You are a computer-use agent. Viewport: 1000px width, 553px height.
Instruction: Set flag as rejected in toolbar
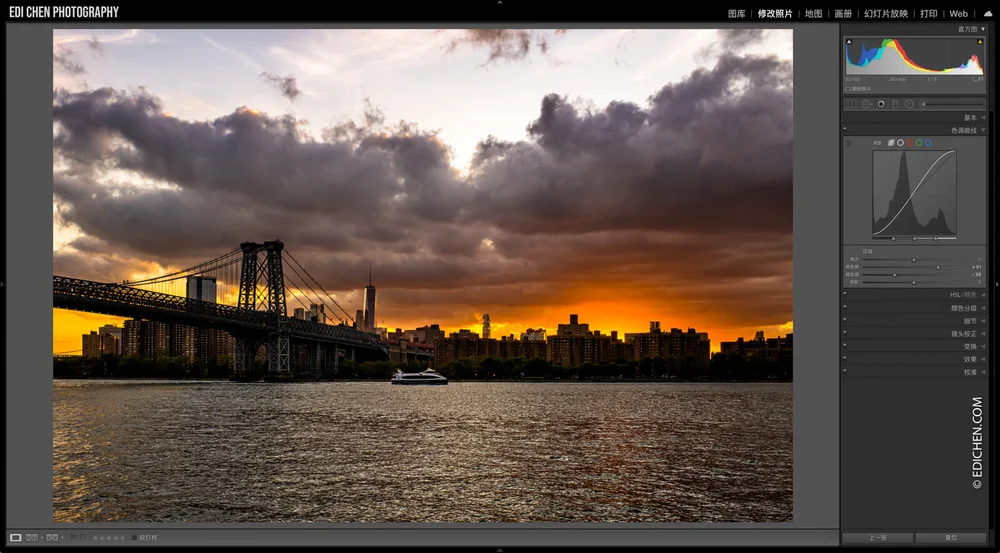(x=83, y=537)
